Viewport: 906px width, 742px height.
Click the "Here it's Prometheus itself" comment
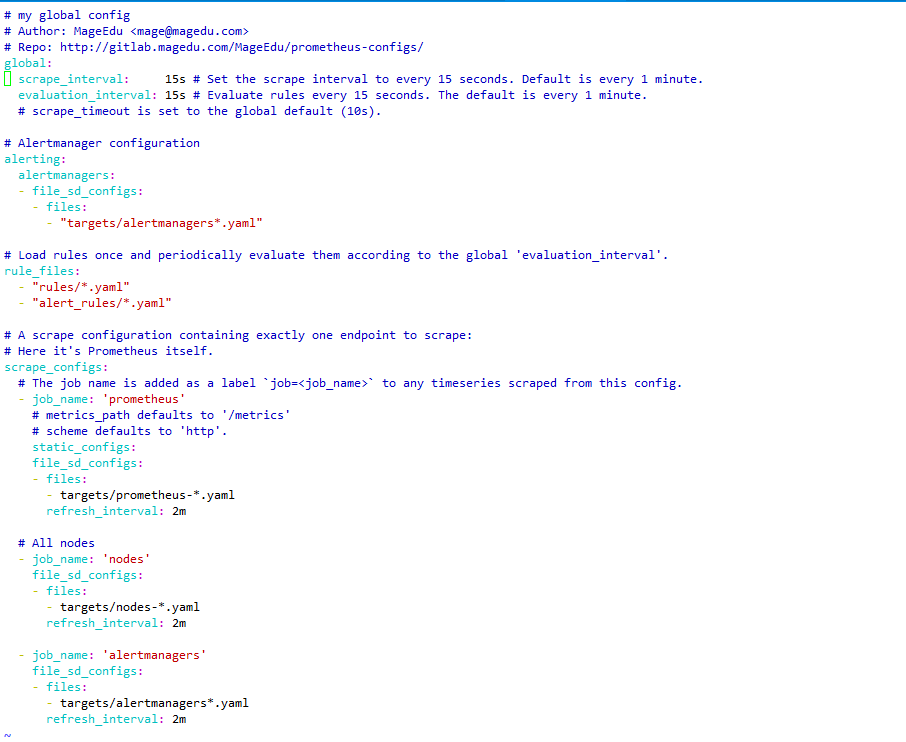(x=109, y=351)
